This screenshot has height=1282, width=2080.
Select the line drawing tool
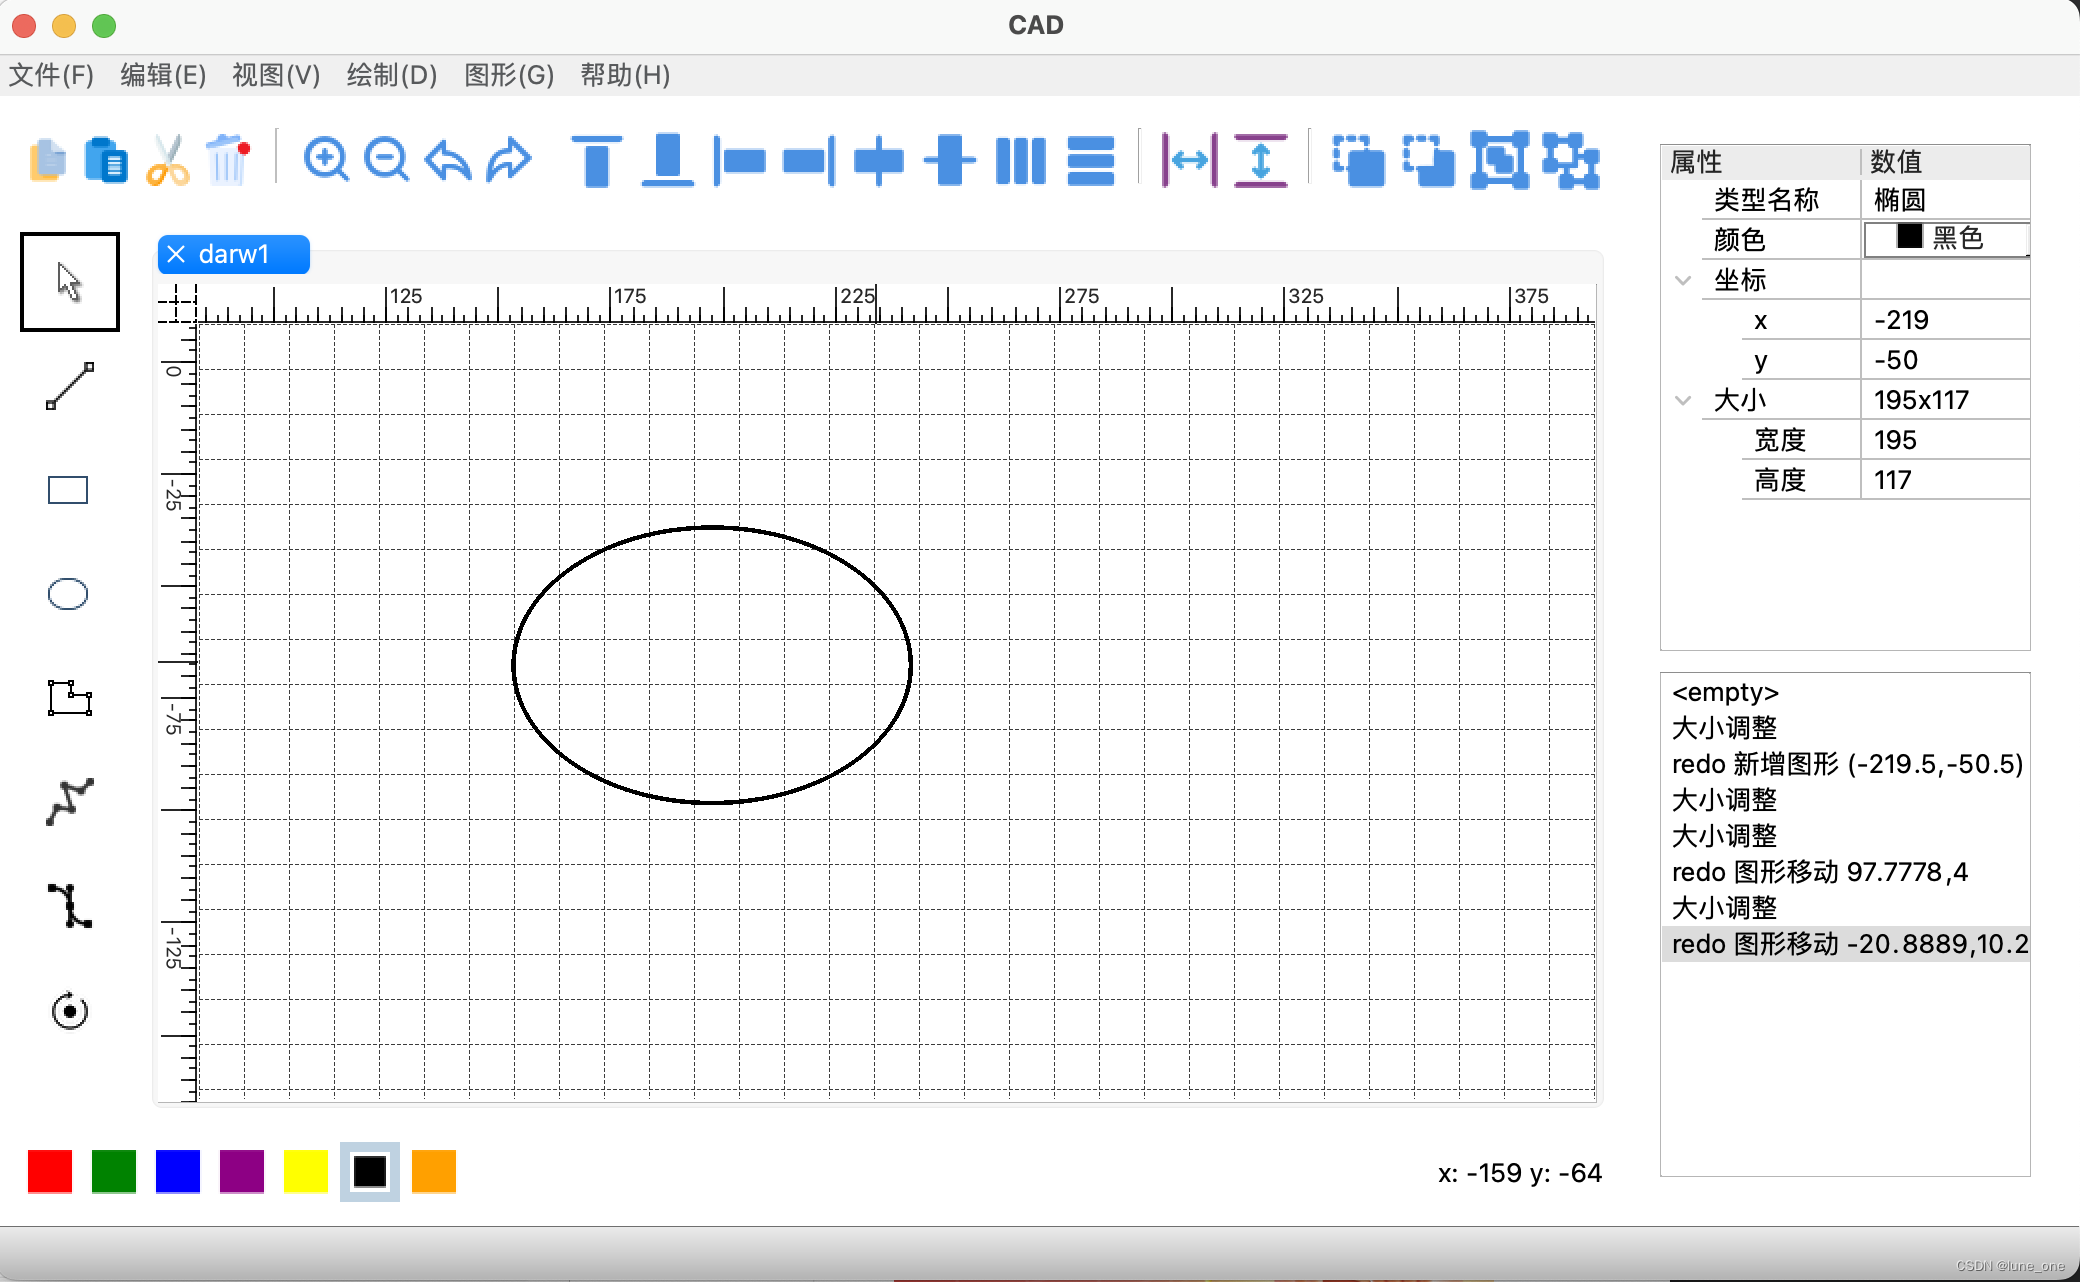click(x=68, y=386)
